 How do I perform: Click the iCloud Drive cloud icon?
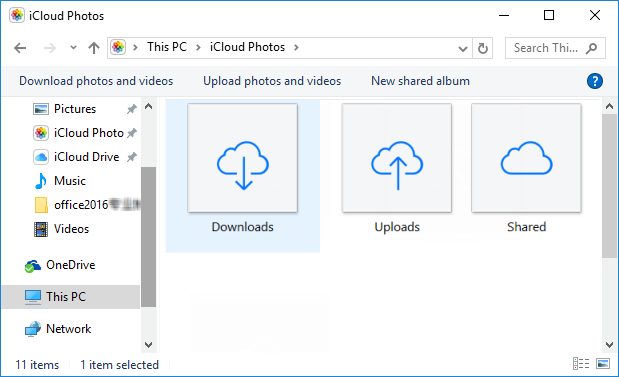tap(41, 157)
